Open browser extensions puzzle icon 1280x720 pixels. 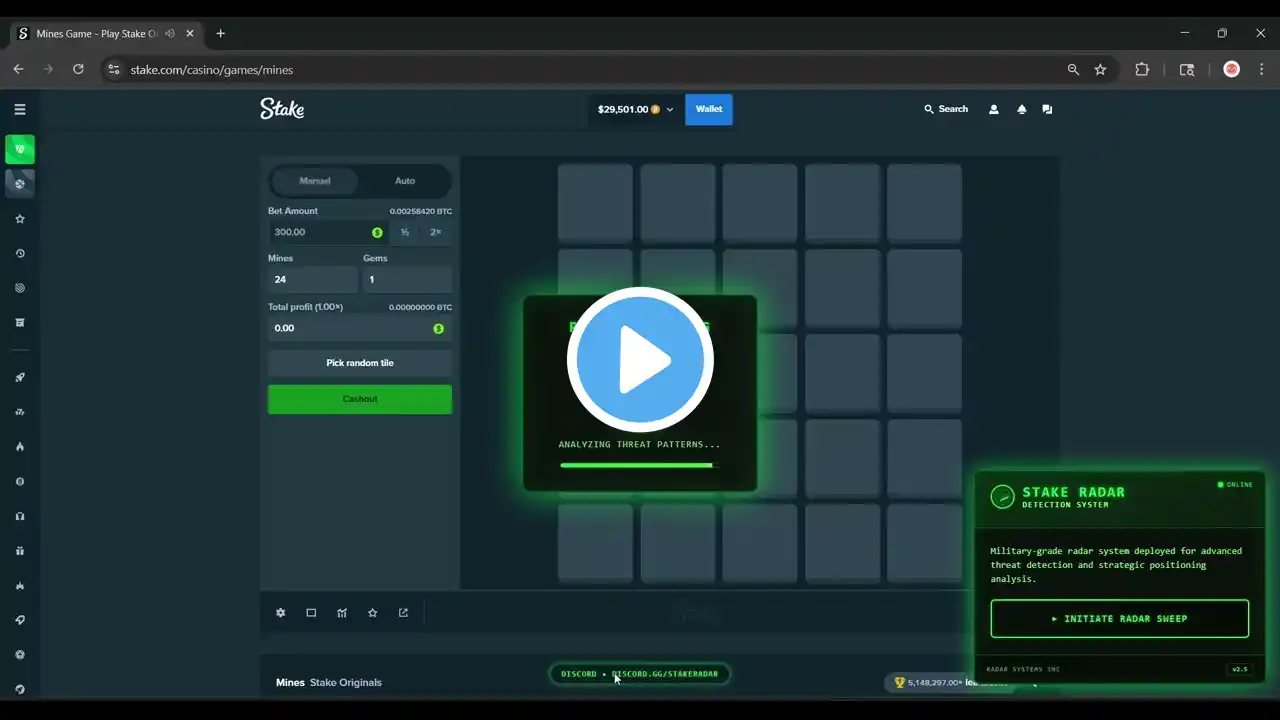(x=1142, y=70)
